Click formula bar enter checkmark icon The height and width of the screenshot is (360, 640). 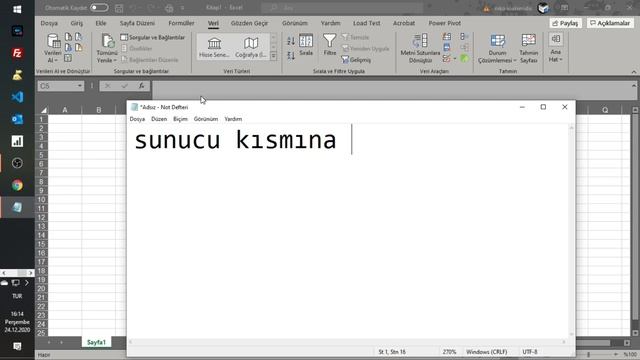coord(124,86)
